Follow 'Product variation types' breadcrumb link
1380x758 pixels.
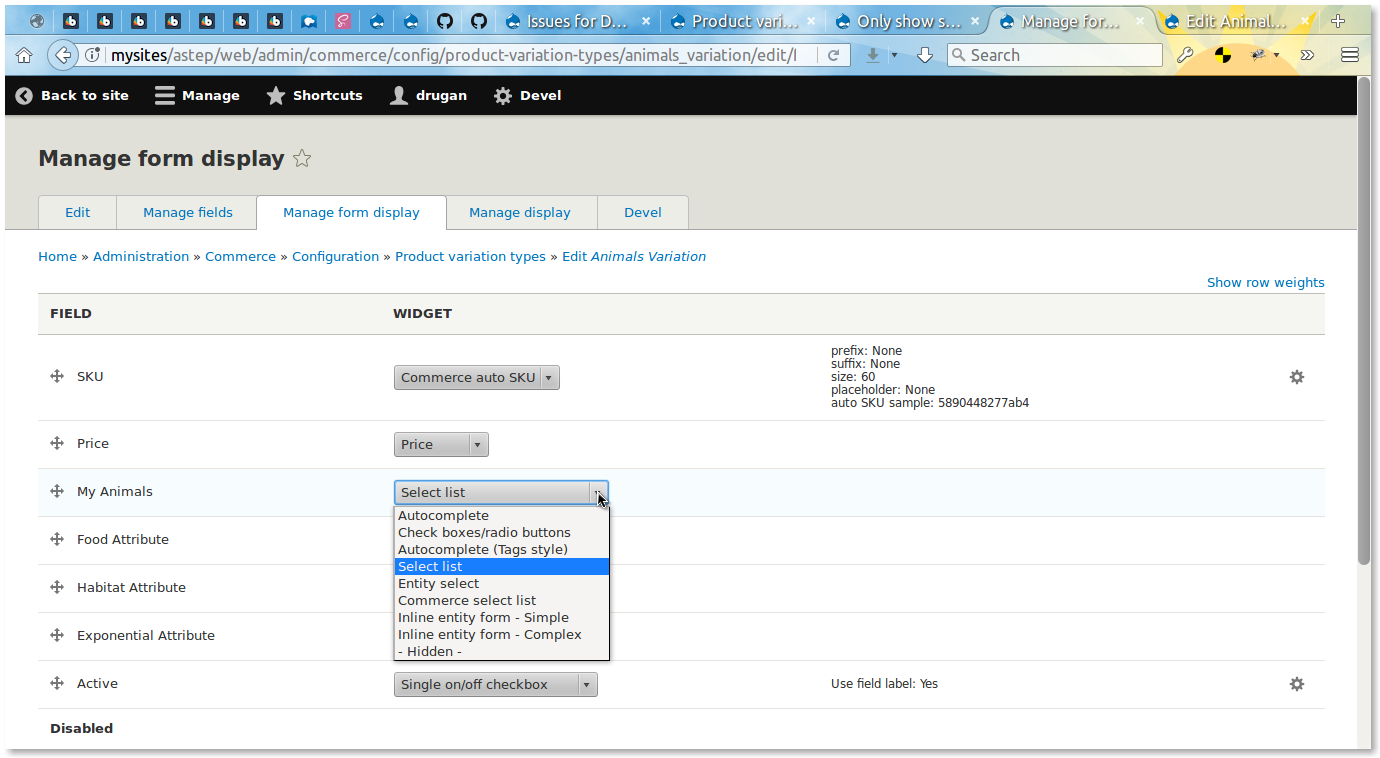470,257
